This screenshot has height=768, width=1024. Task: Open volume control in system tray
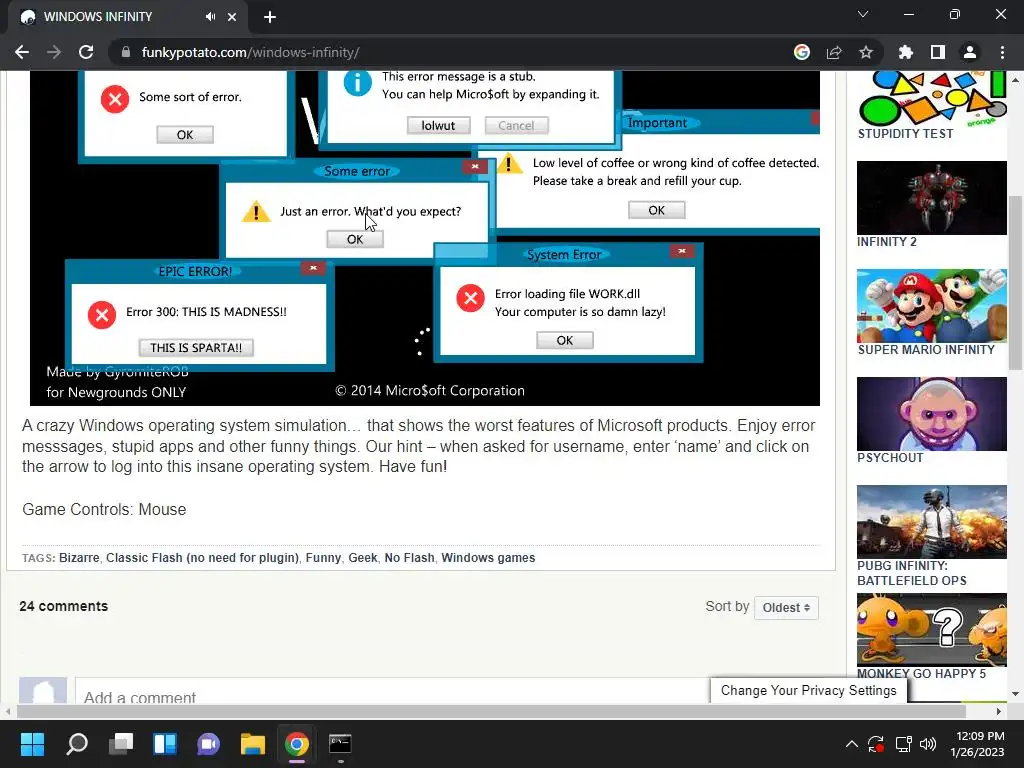click(927, 744)
